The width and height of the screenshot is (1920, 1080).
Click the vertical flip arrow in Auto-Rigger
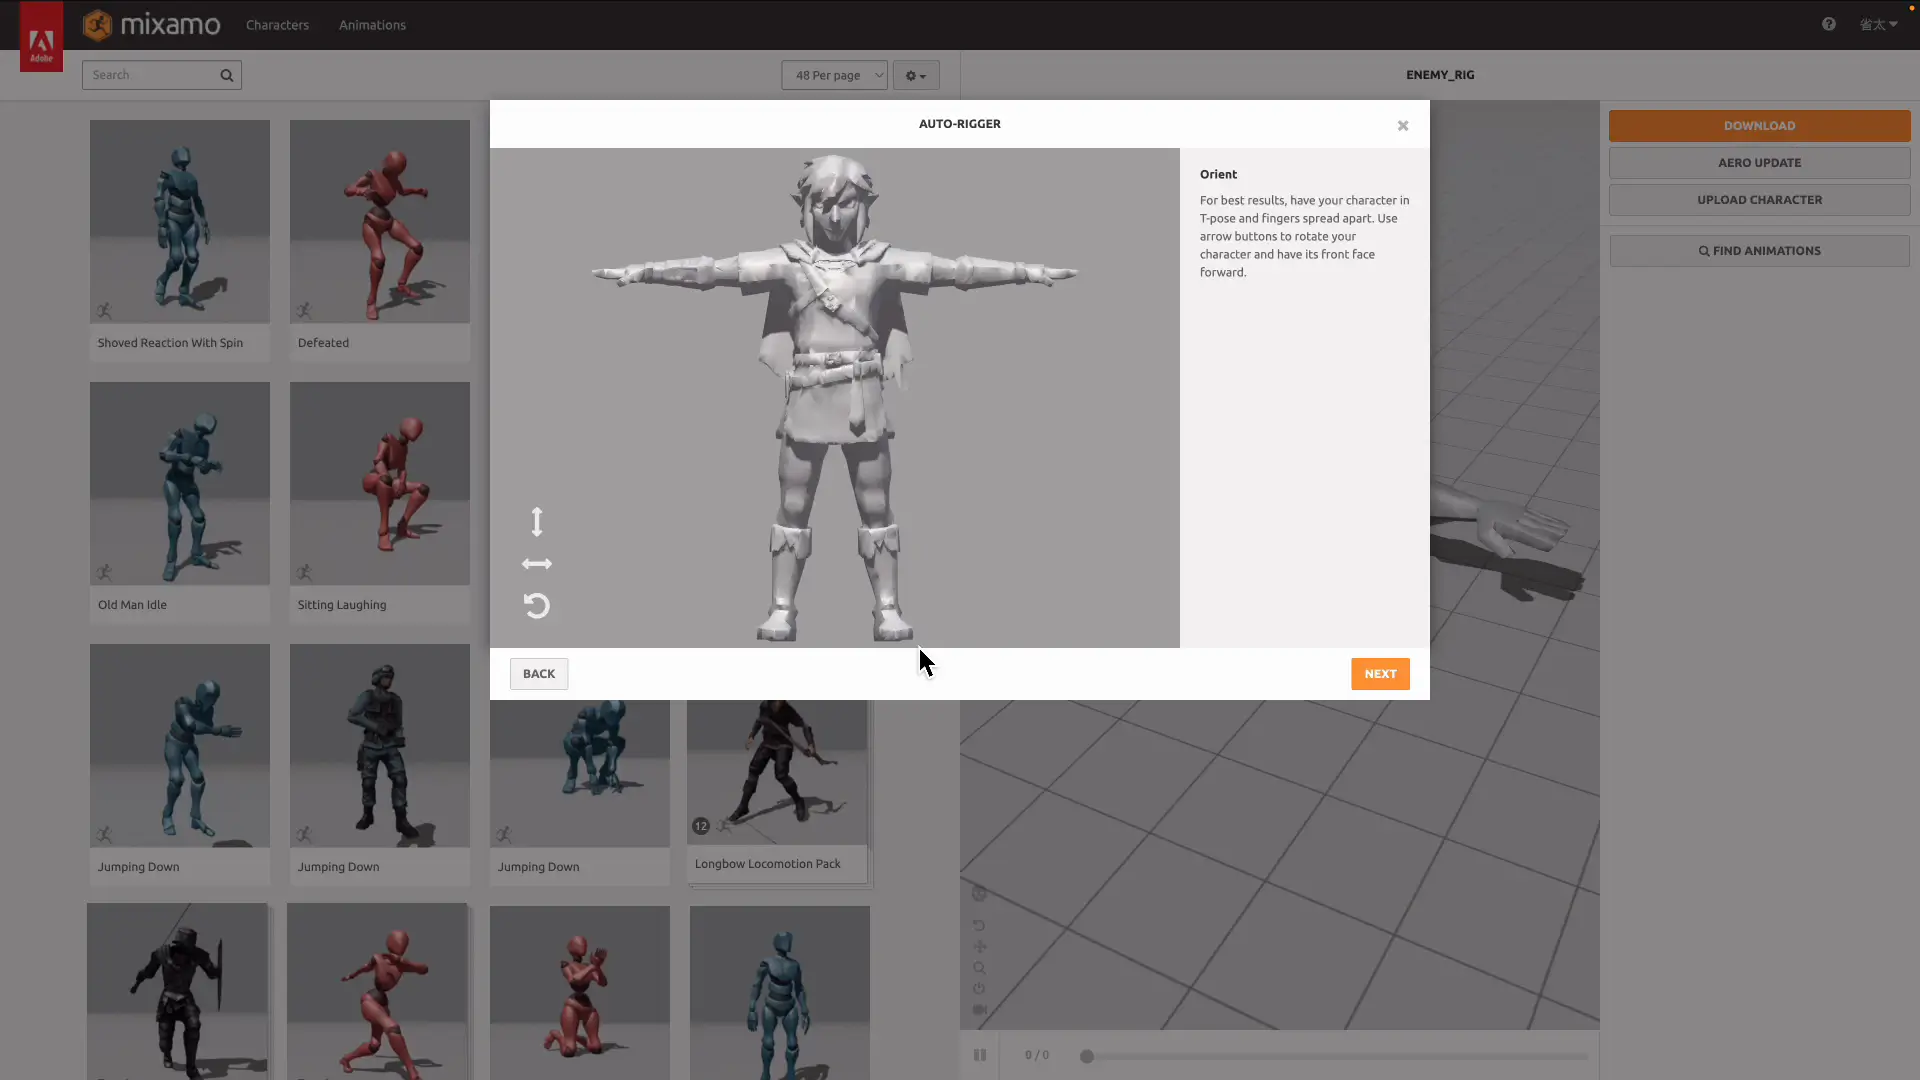(537, 521)
